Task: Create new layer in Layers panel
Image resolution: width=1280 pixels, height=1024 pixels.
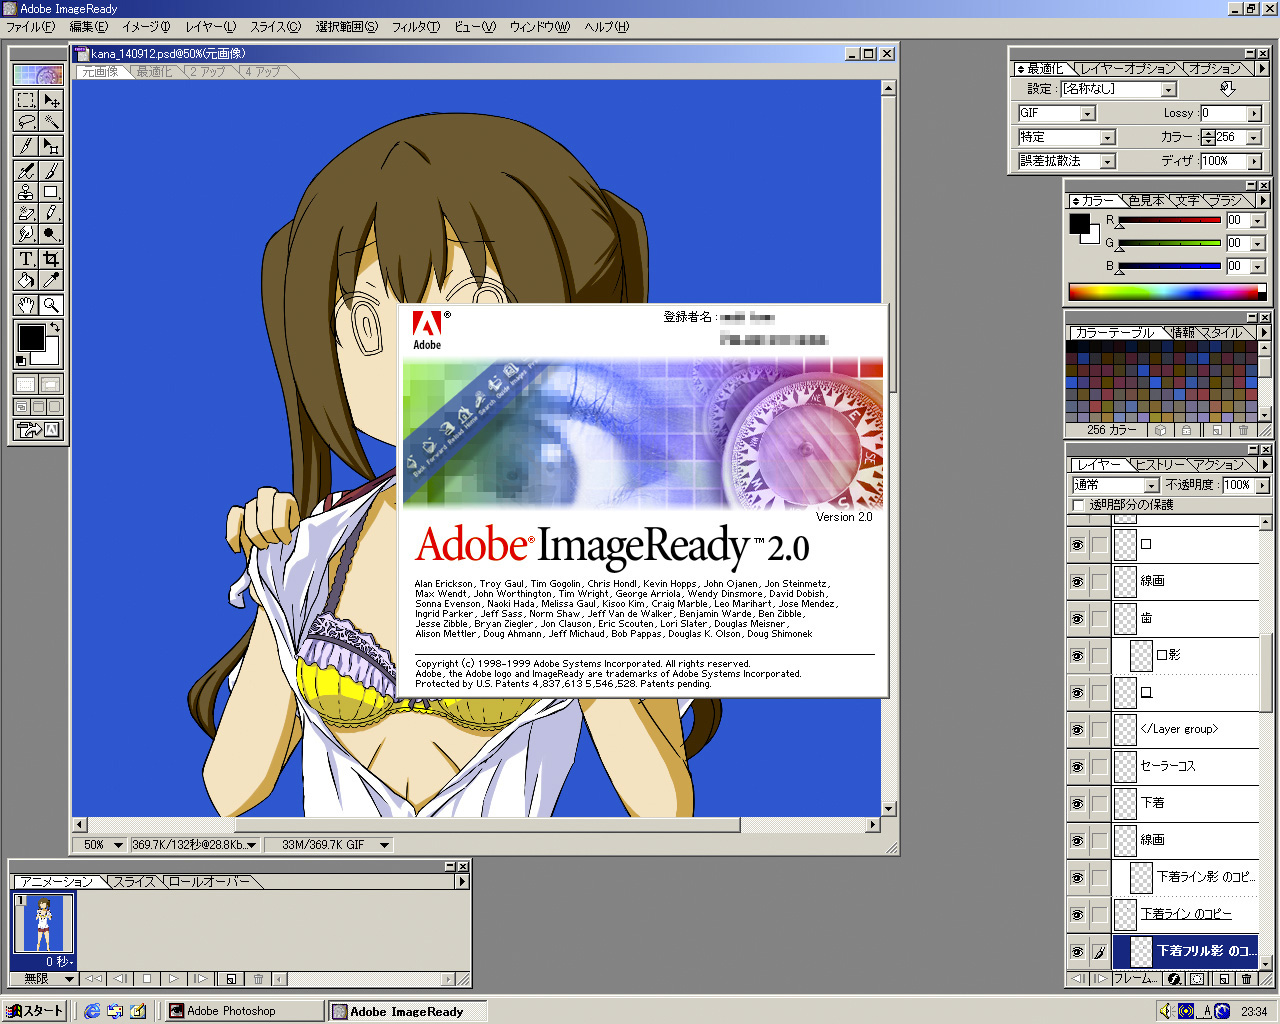Action: 1224,979
